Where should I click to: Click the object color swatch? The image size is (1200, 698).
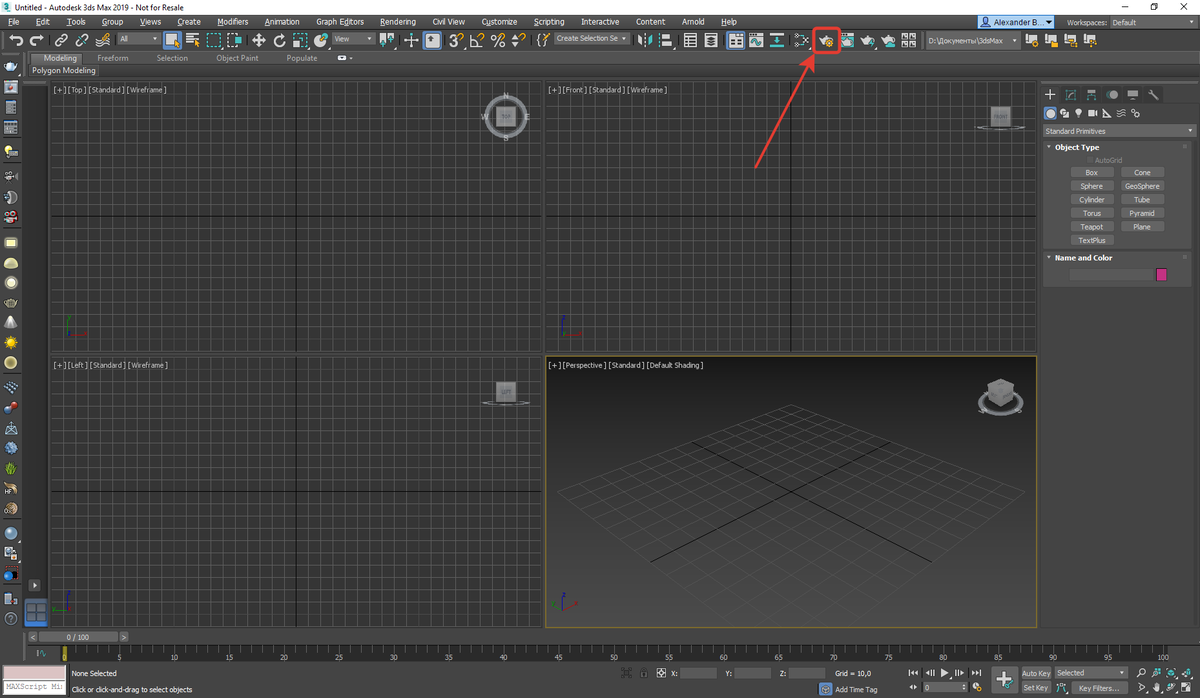tap(1160, 274)
